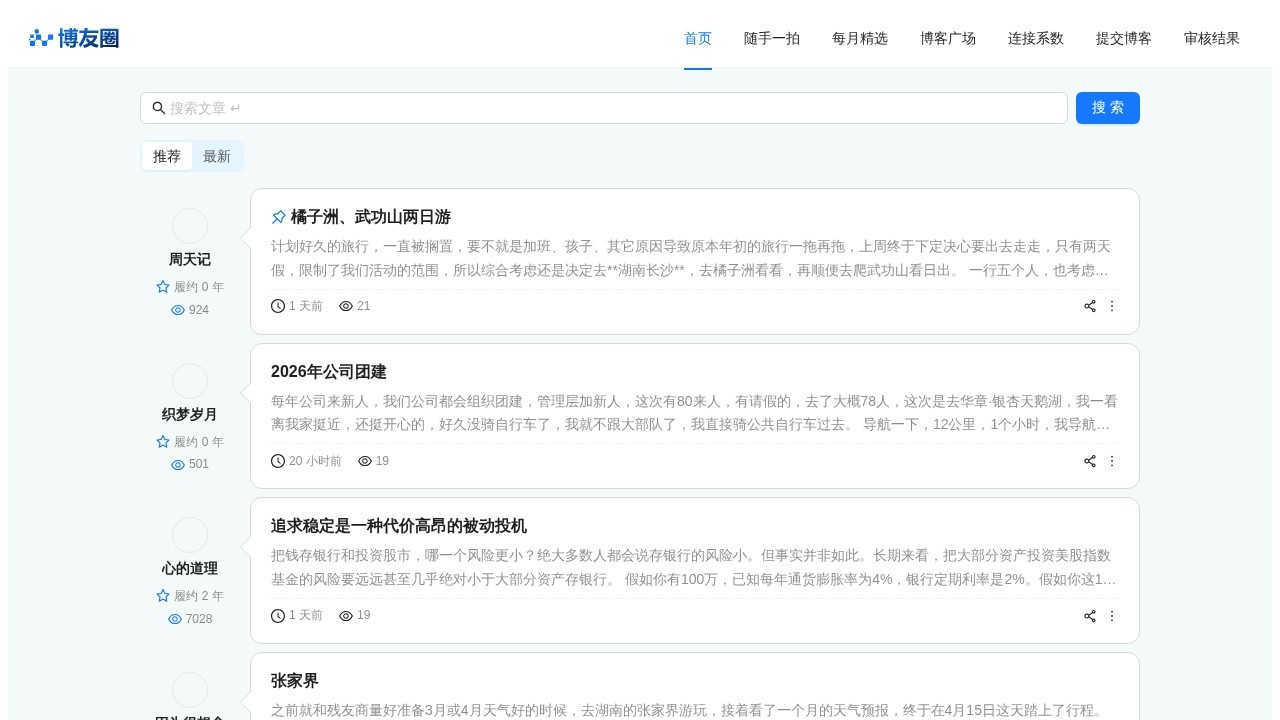Click the 博友圈 logo icon
Screen dimensions: 1280x720
point(41,38)
